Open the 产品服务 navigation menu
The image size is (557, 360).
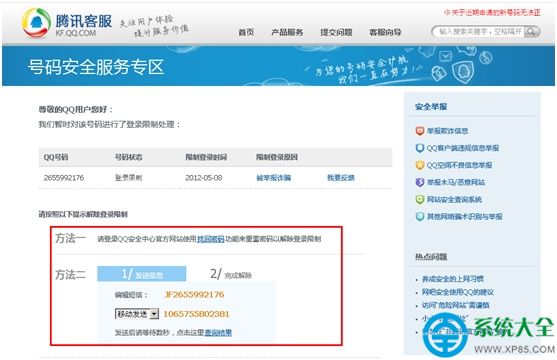point(287,32)
